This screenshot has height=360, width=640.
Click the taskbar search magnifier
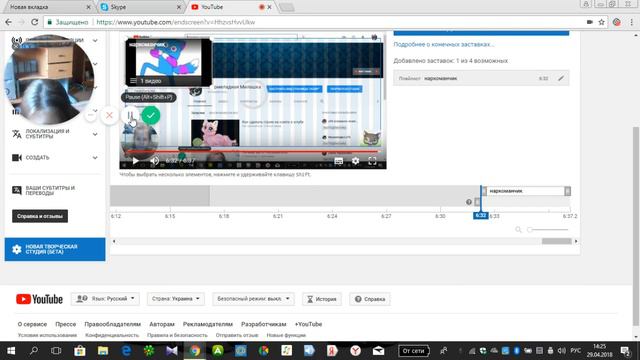(34, 351)
